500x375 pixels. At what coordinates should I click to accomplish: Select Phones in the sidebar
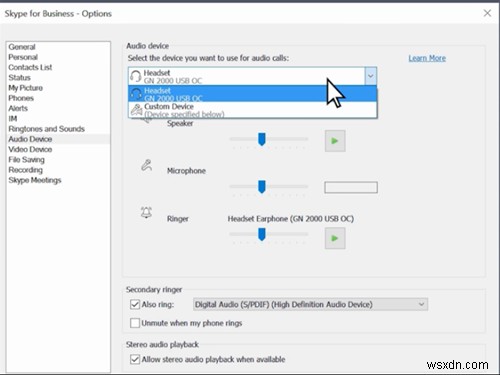21,98
